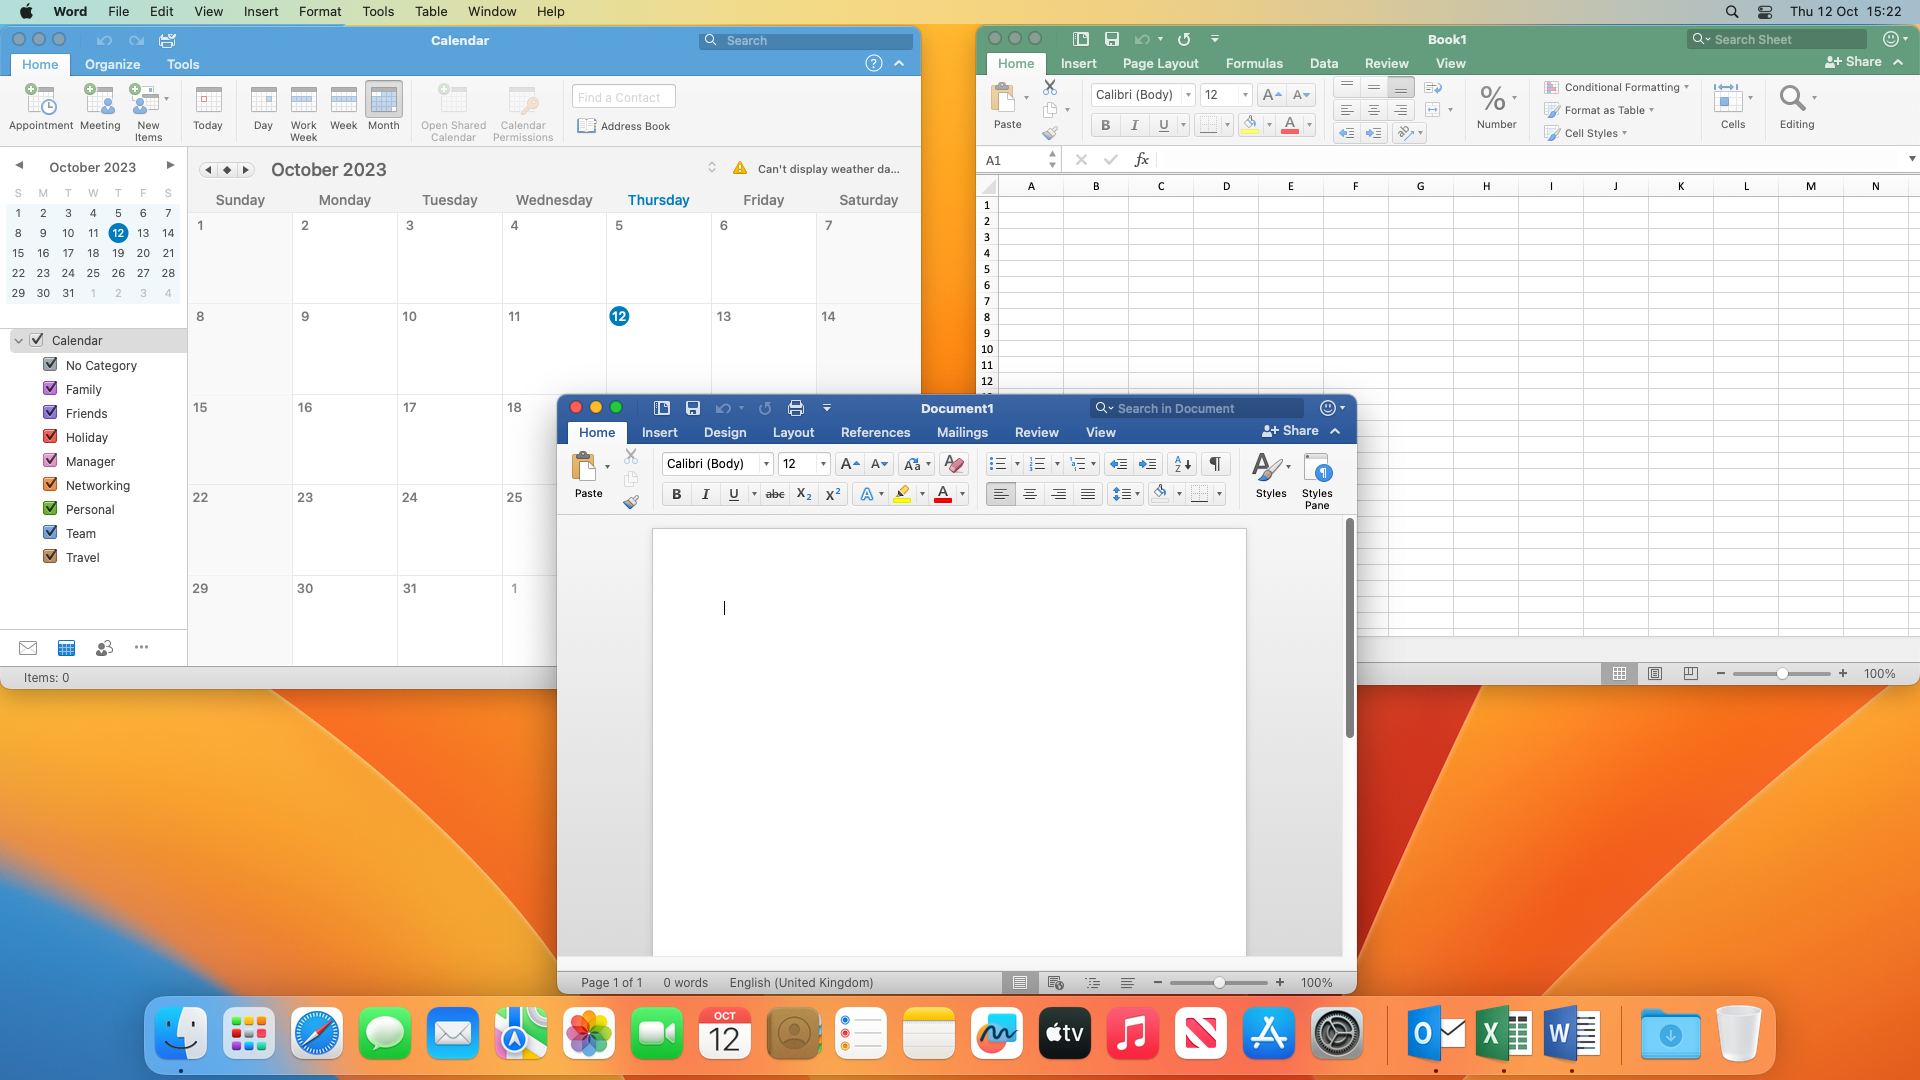
Task: Open Styles Pane in Word
Action: click(1317, 481)
